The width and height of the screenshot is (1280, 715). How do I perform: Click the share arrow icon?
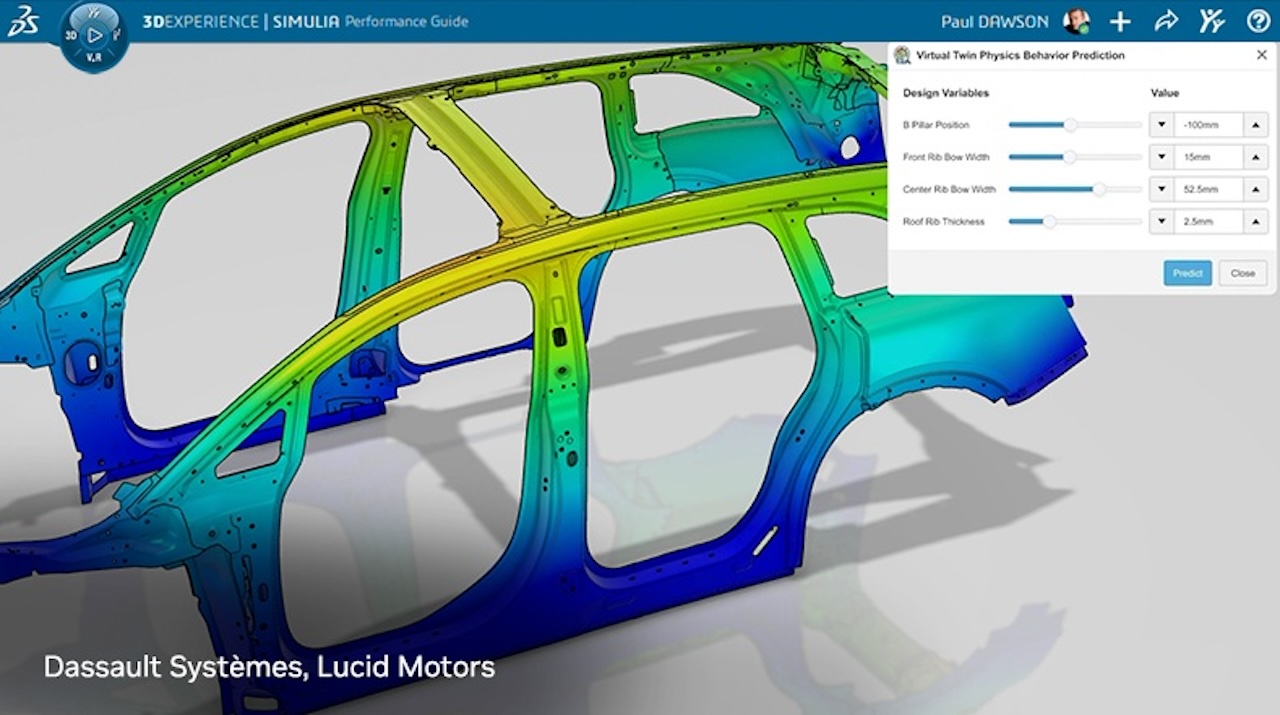[1166, 21]
